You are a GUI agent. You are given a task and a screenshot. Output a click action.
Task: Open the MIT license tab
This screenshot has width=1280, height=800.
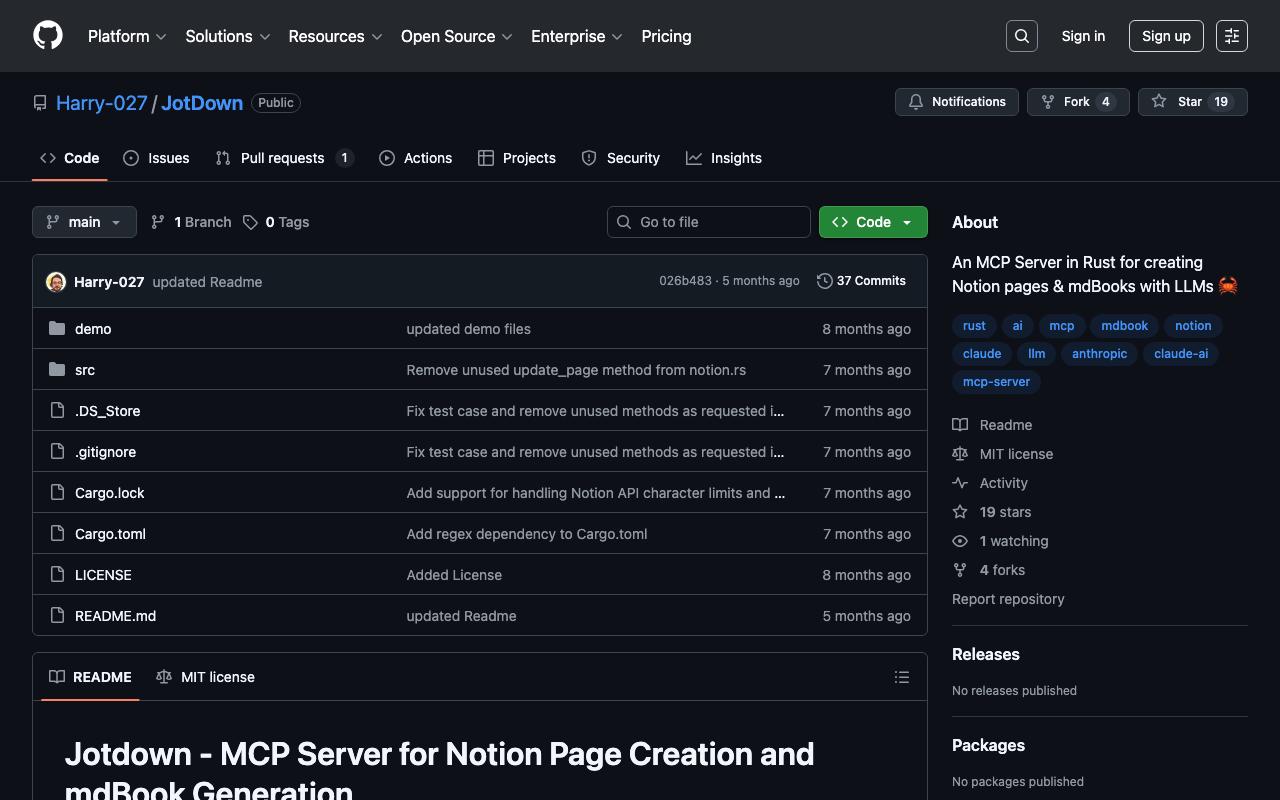coord(206,677)
